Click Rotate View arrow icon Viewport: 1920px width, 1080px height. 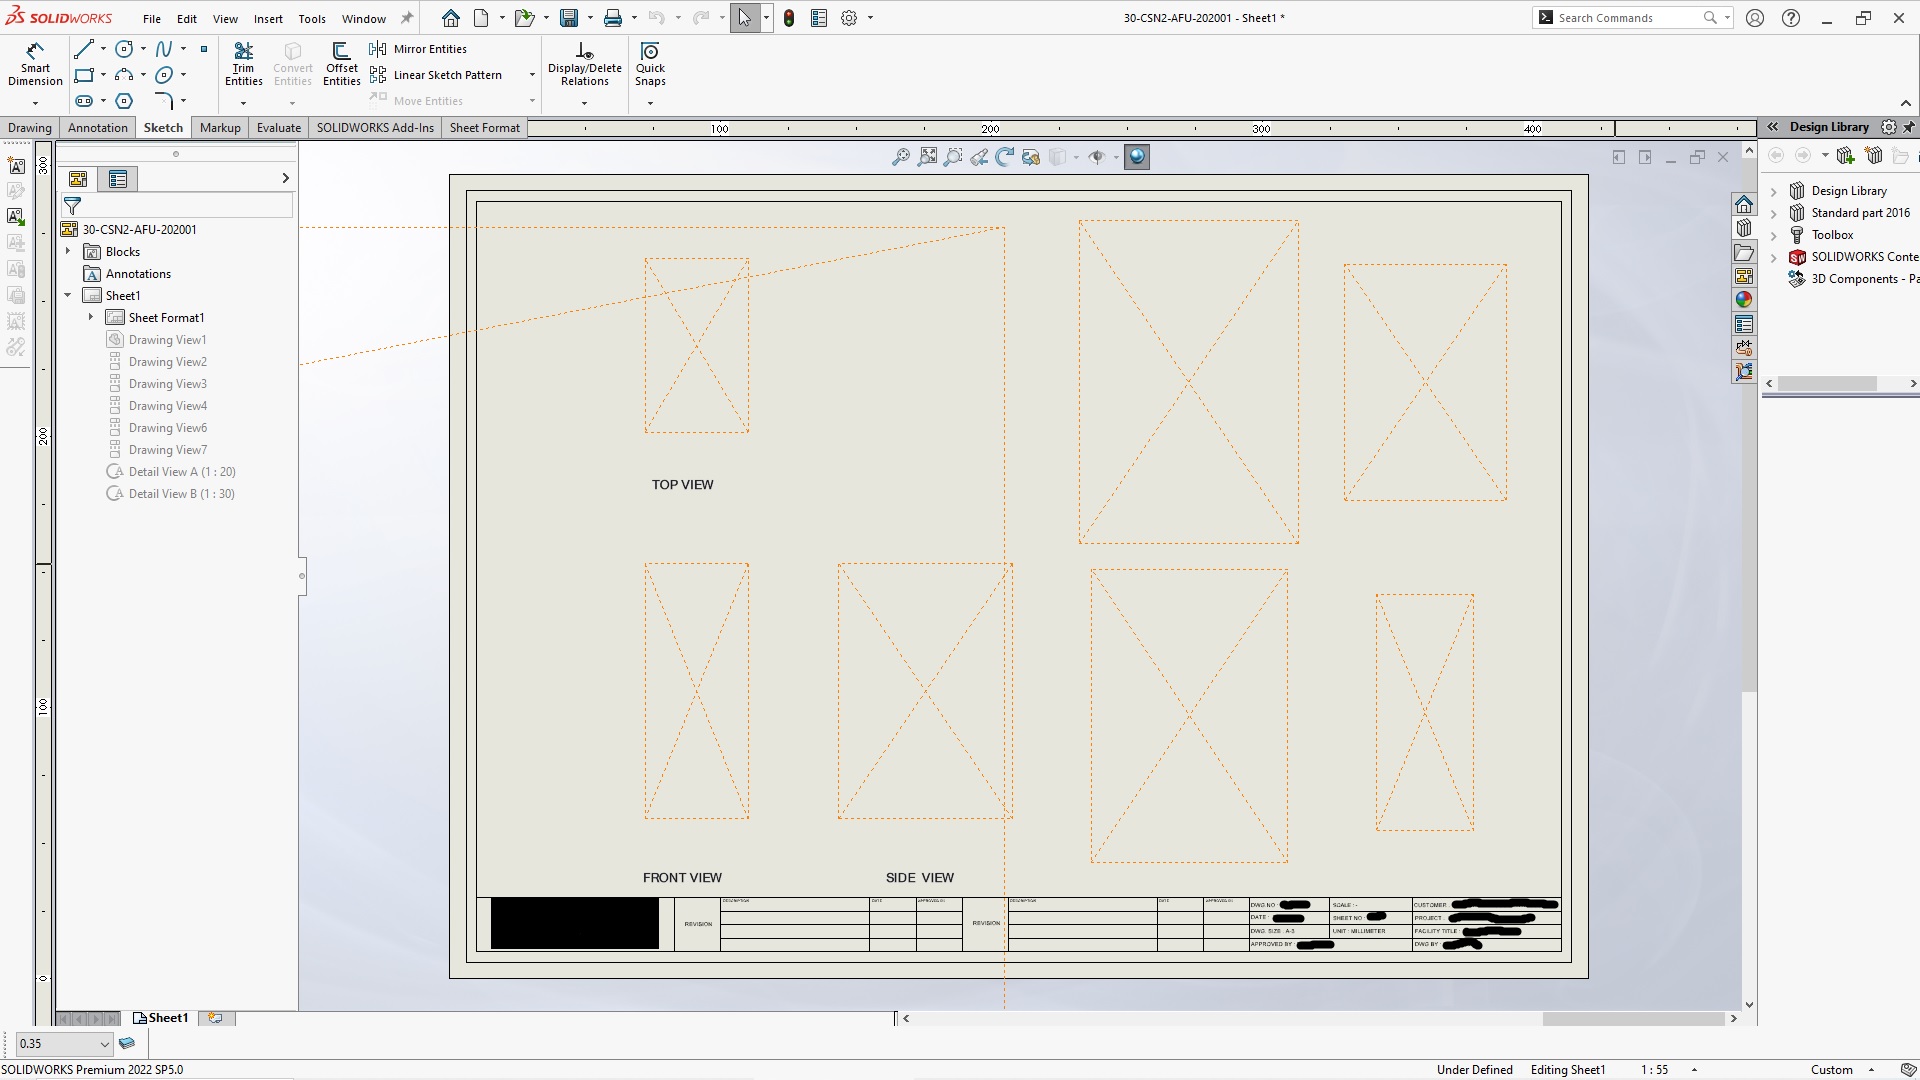[x=1005, y=157]
